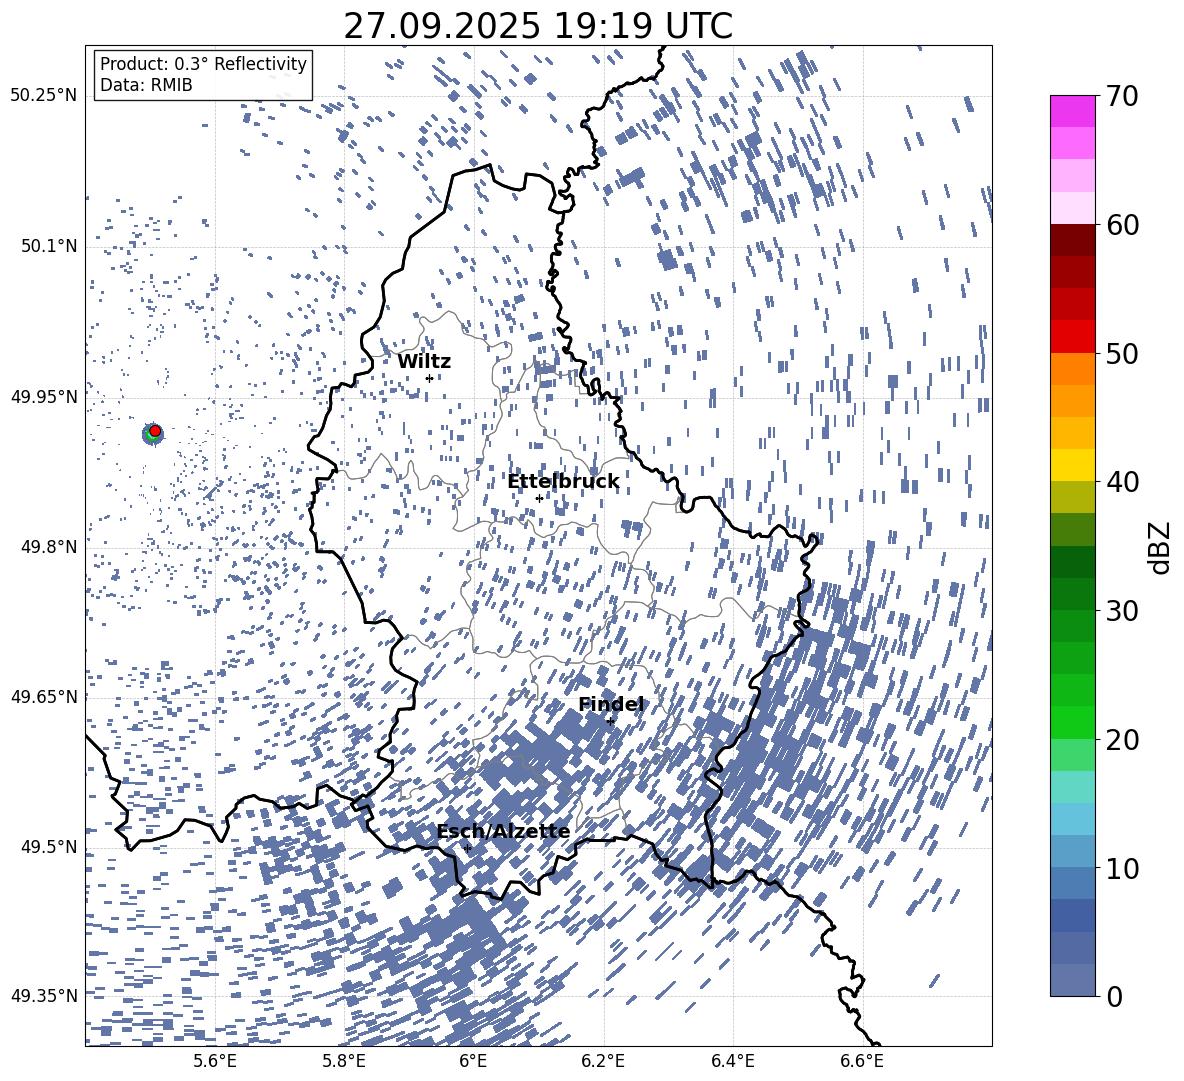
Task: Click the 50.25°N latitude label
Action: (x=44, y=96)
